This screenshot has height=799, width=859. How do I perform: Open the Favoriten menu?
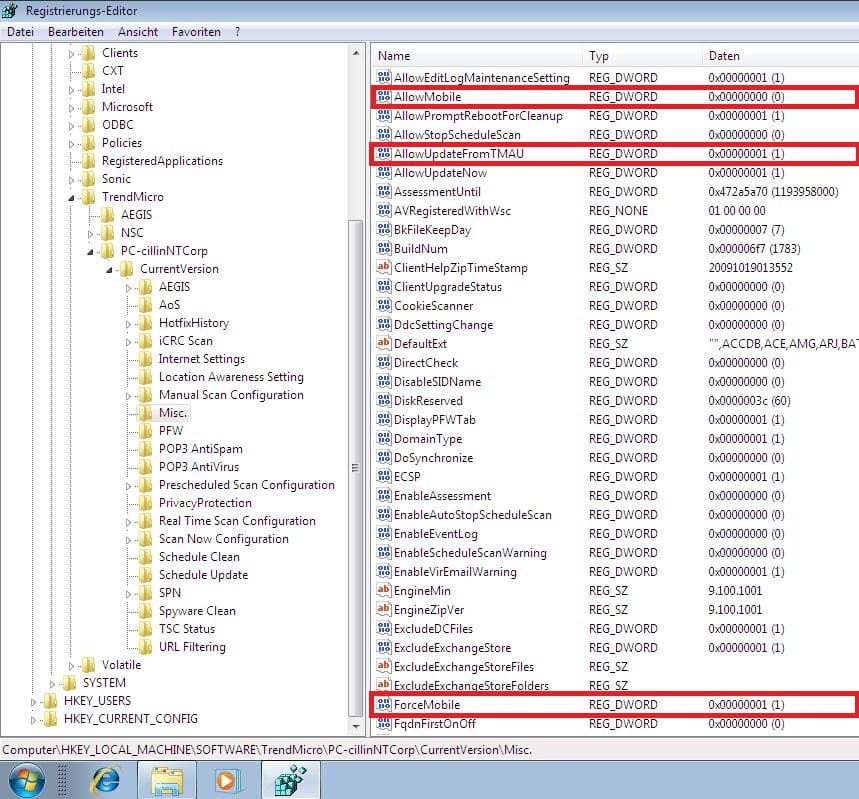pos(196,32)
